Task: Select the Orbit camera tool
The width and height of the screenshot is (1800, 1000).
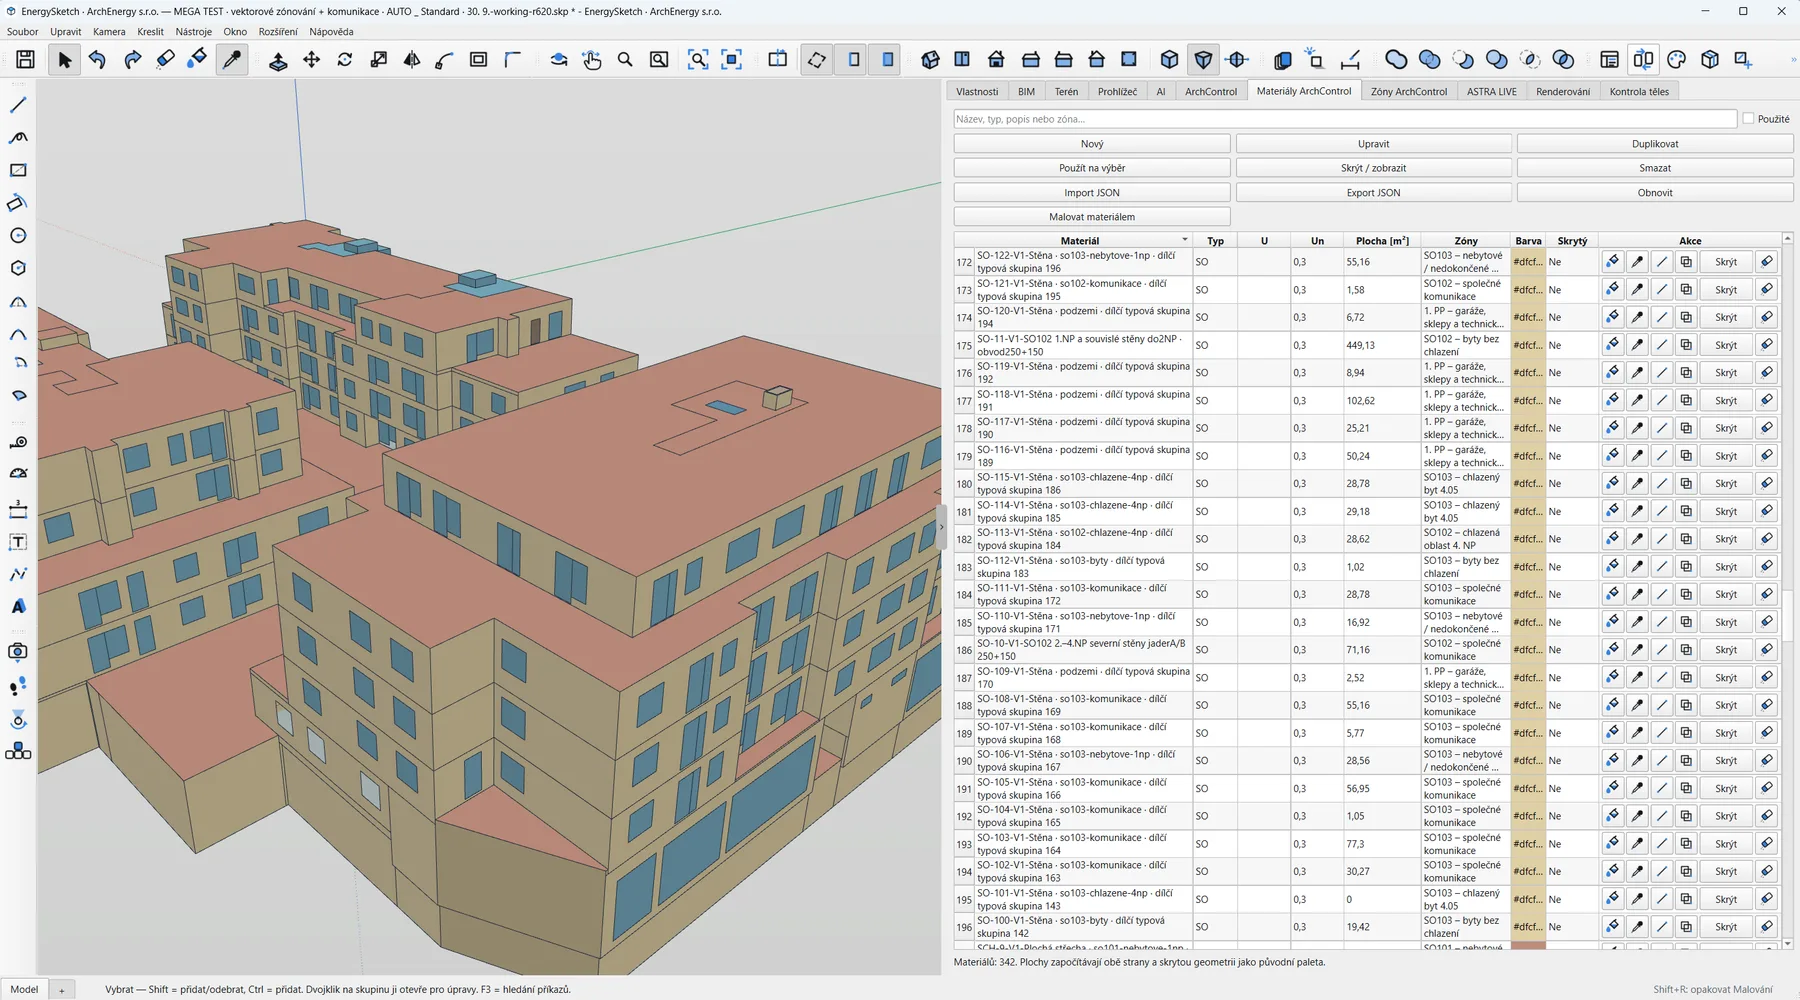Action: pos(559,60)
